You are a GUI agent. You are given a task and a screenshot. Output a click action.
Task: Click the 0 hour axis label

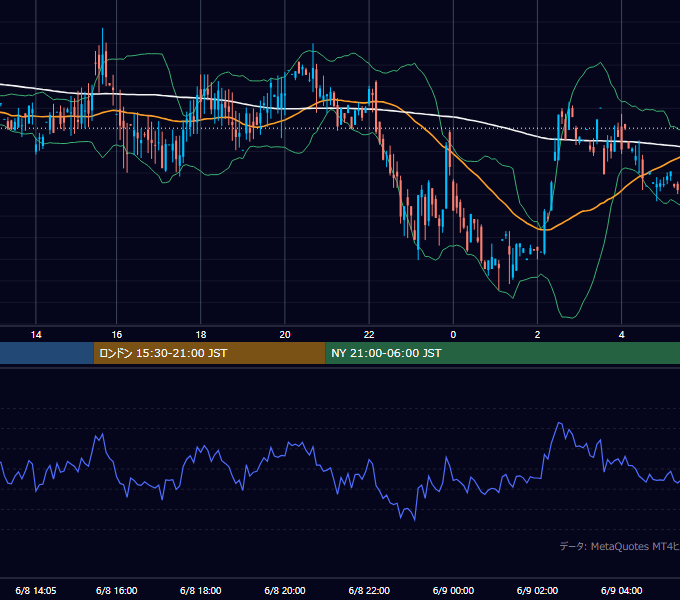453,335
